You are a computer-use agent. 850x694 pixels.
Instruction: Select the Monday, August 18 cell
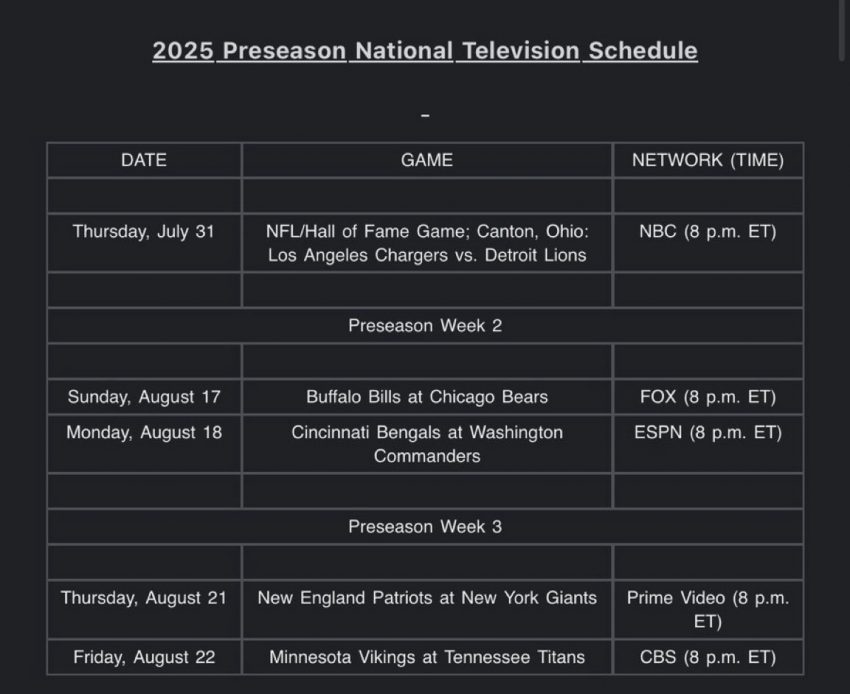(144, 433)
